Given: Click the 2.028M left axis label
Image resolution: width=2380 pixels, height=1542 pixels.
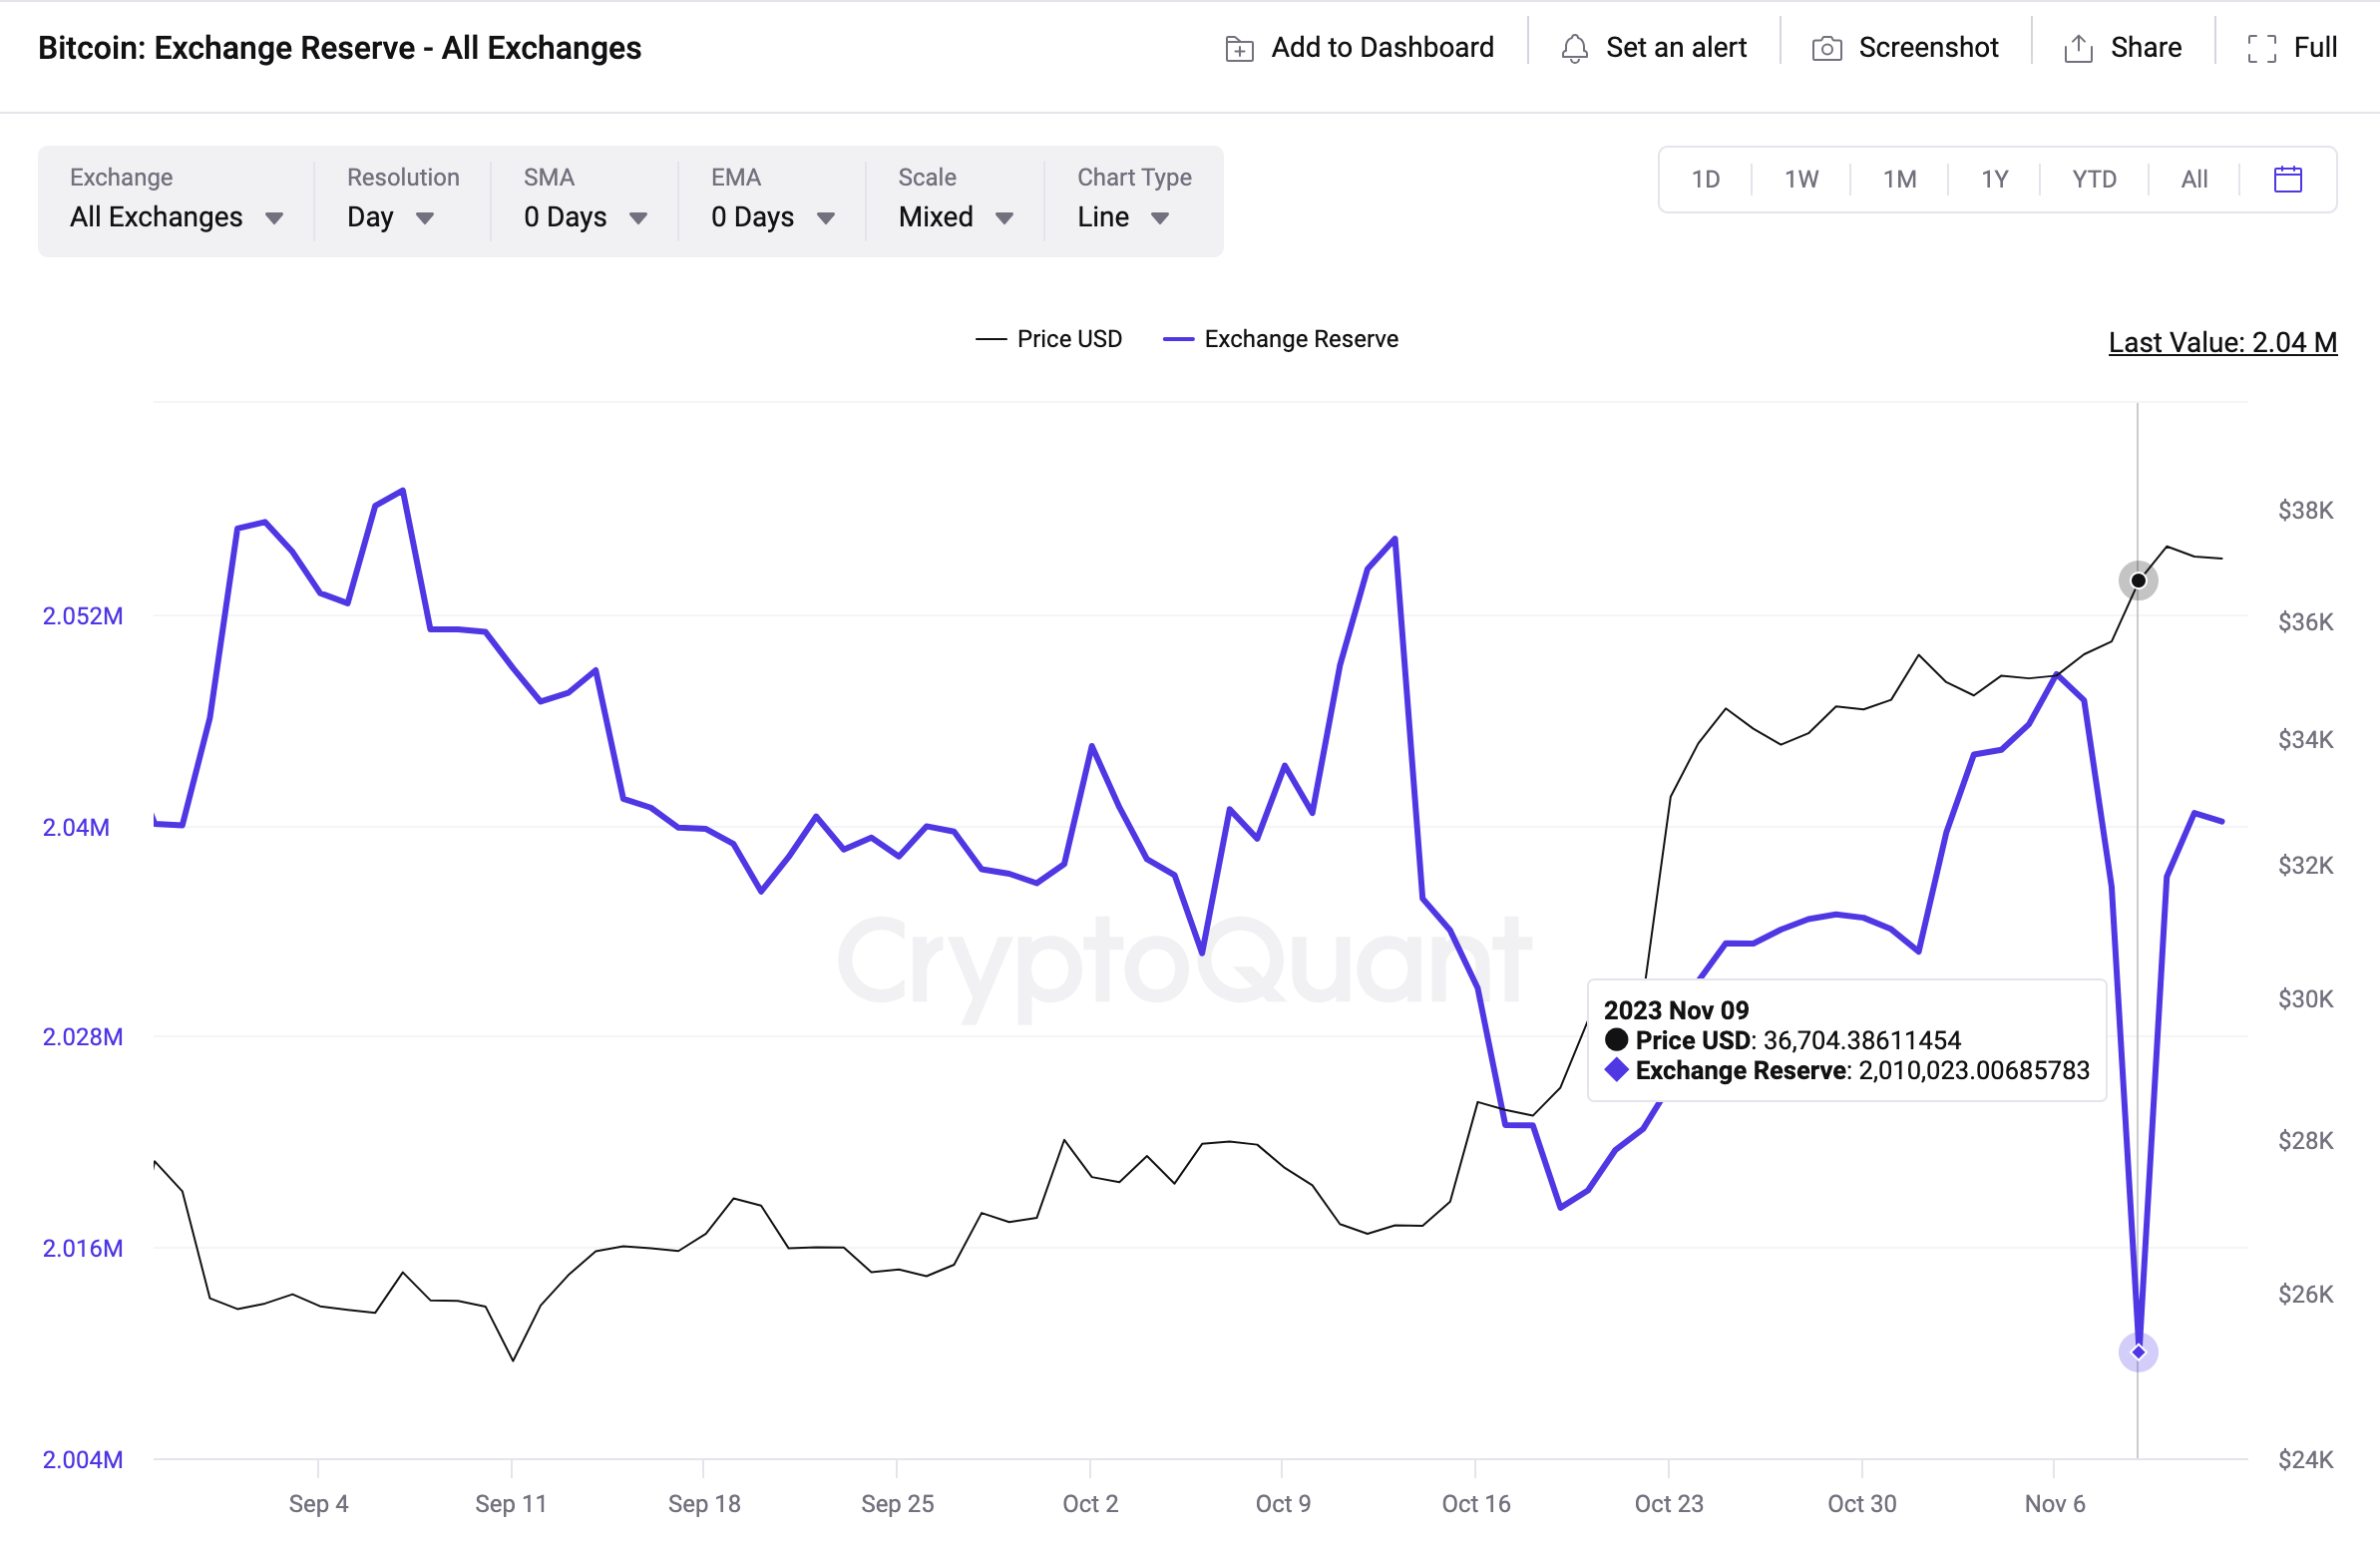Looking at the screenshot, I should coord(83,1037).
